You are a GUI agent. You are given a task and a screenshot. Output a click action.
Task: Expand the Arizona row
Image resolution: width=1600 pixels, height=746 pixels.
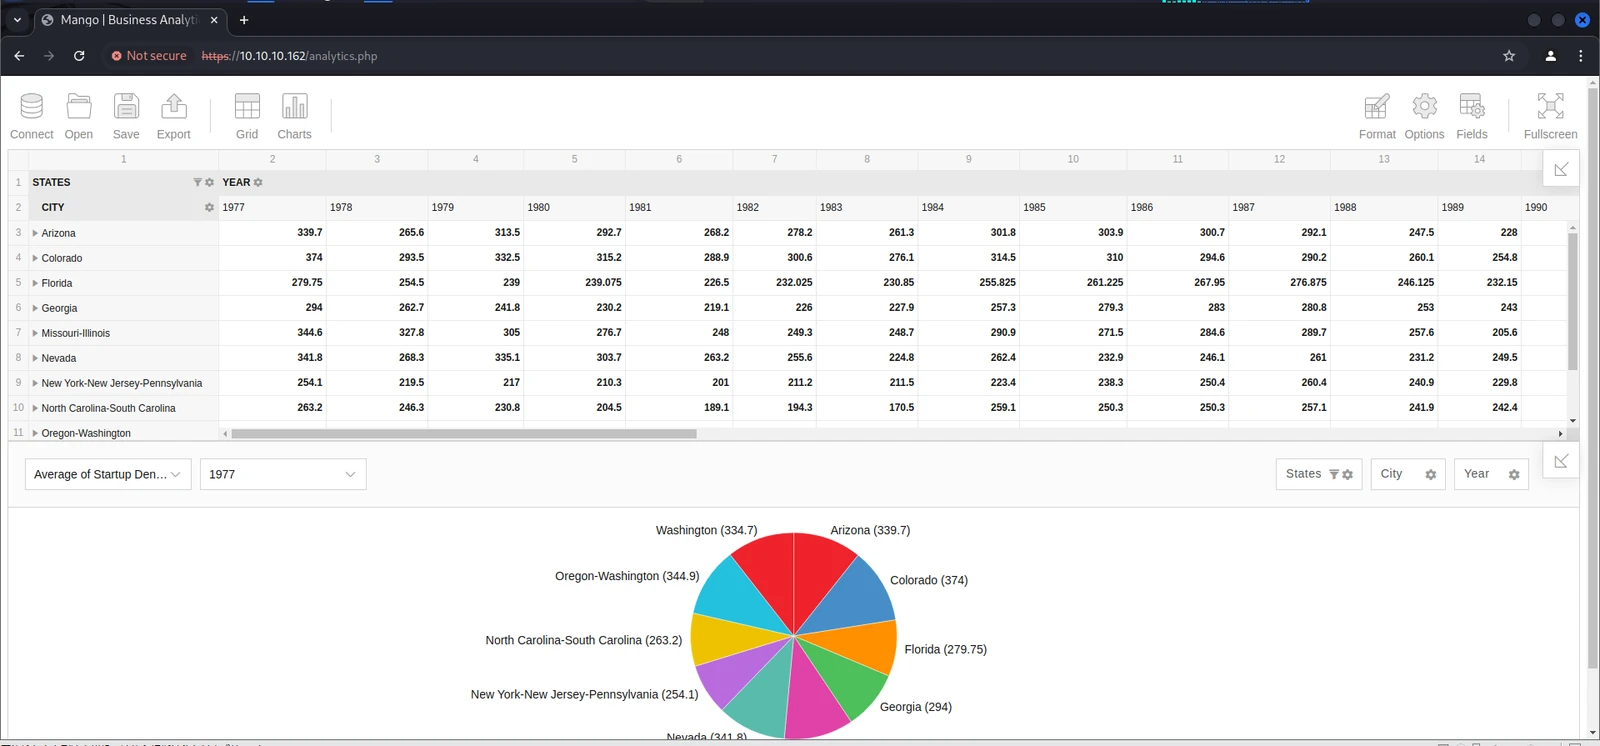(x=35, y=233)
